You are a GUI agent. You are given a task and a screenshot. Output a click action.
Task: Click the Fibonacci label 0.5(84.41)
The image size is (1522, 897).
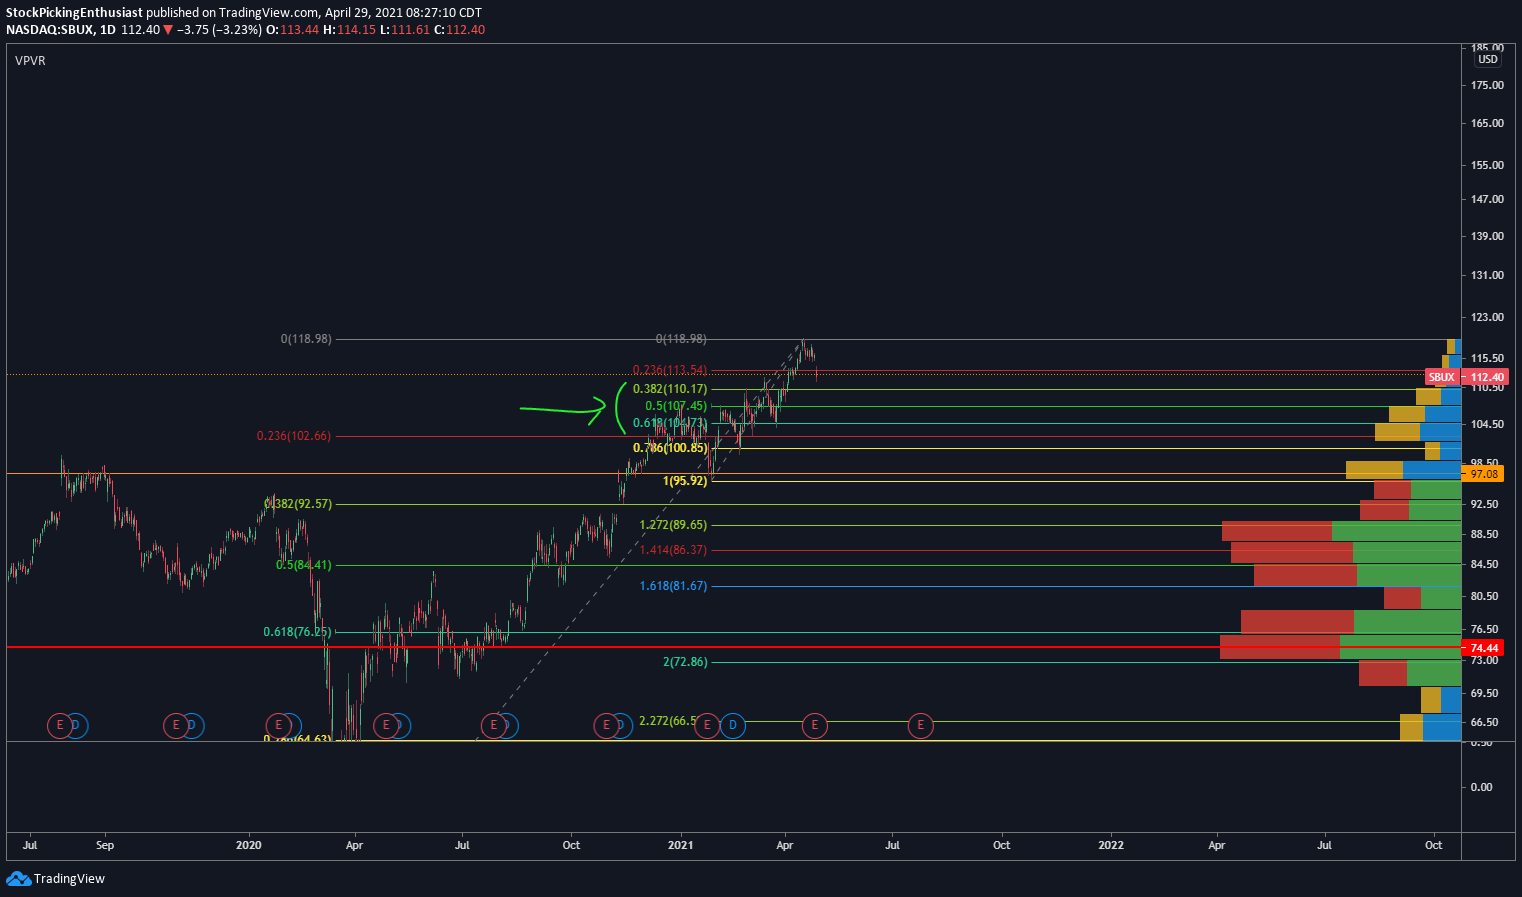click(304, 565)
